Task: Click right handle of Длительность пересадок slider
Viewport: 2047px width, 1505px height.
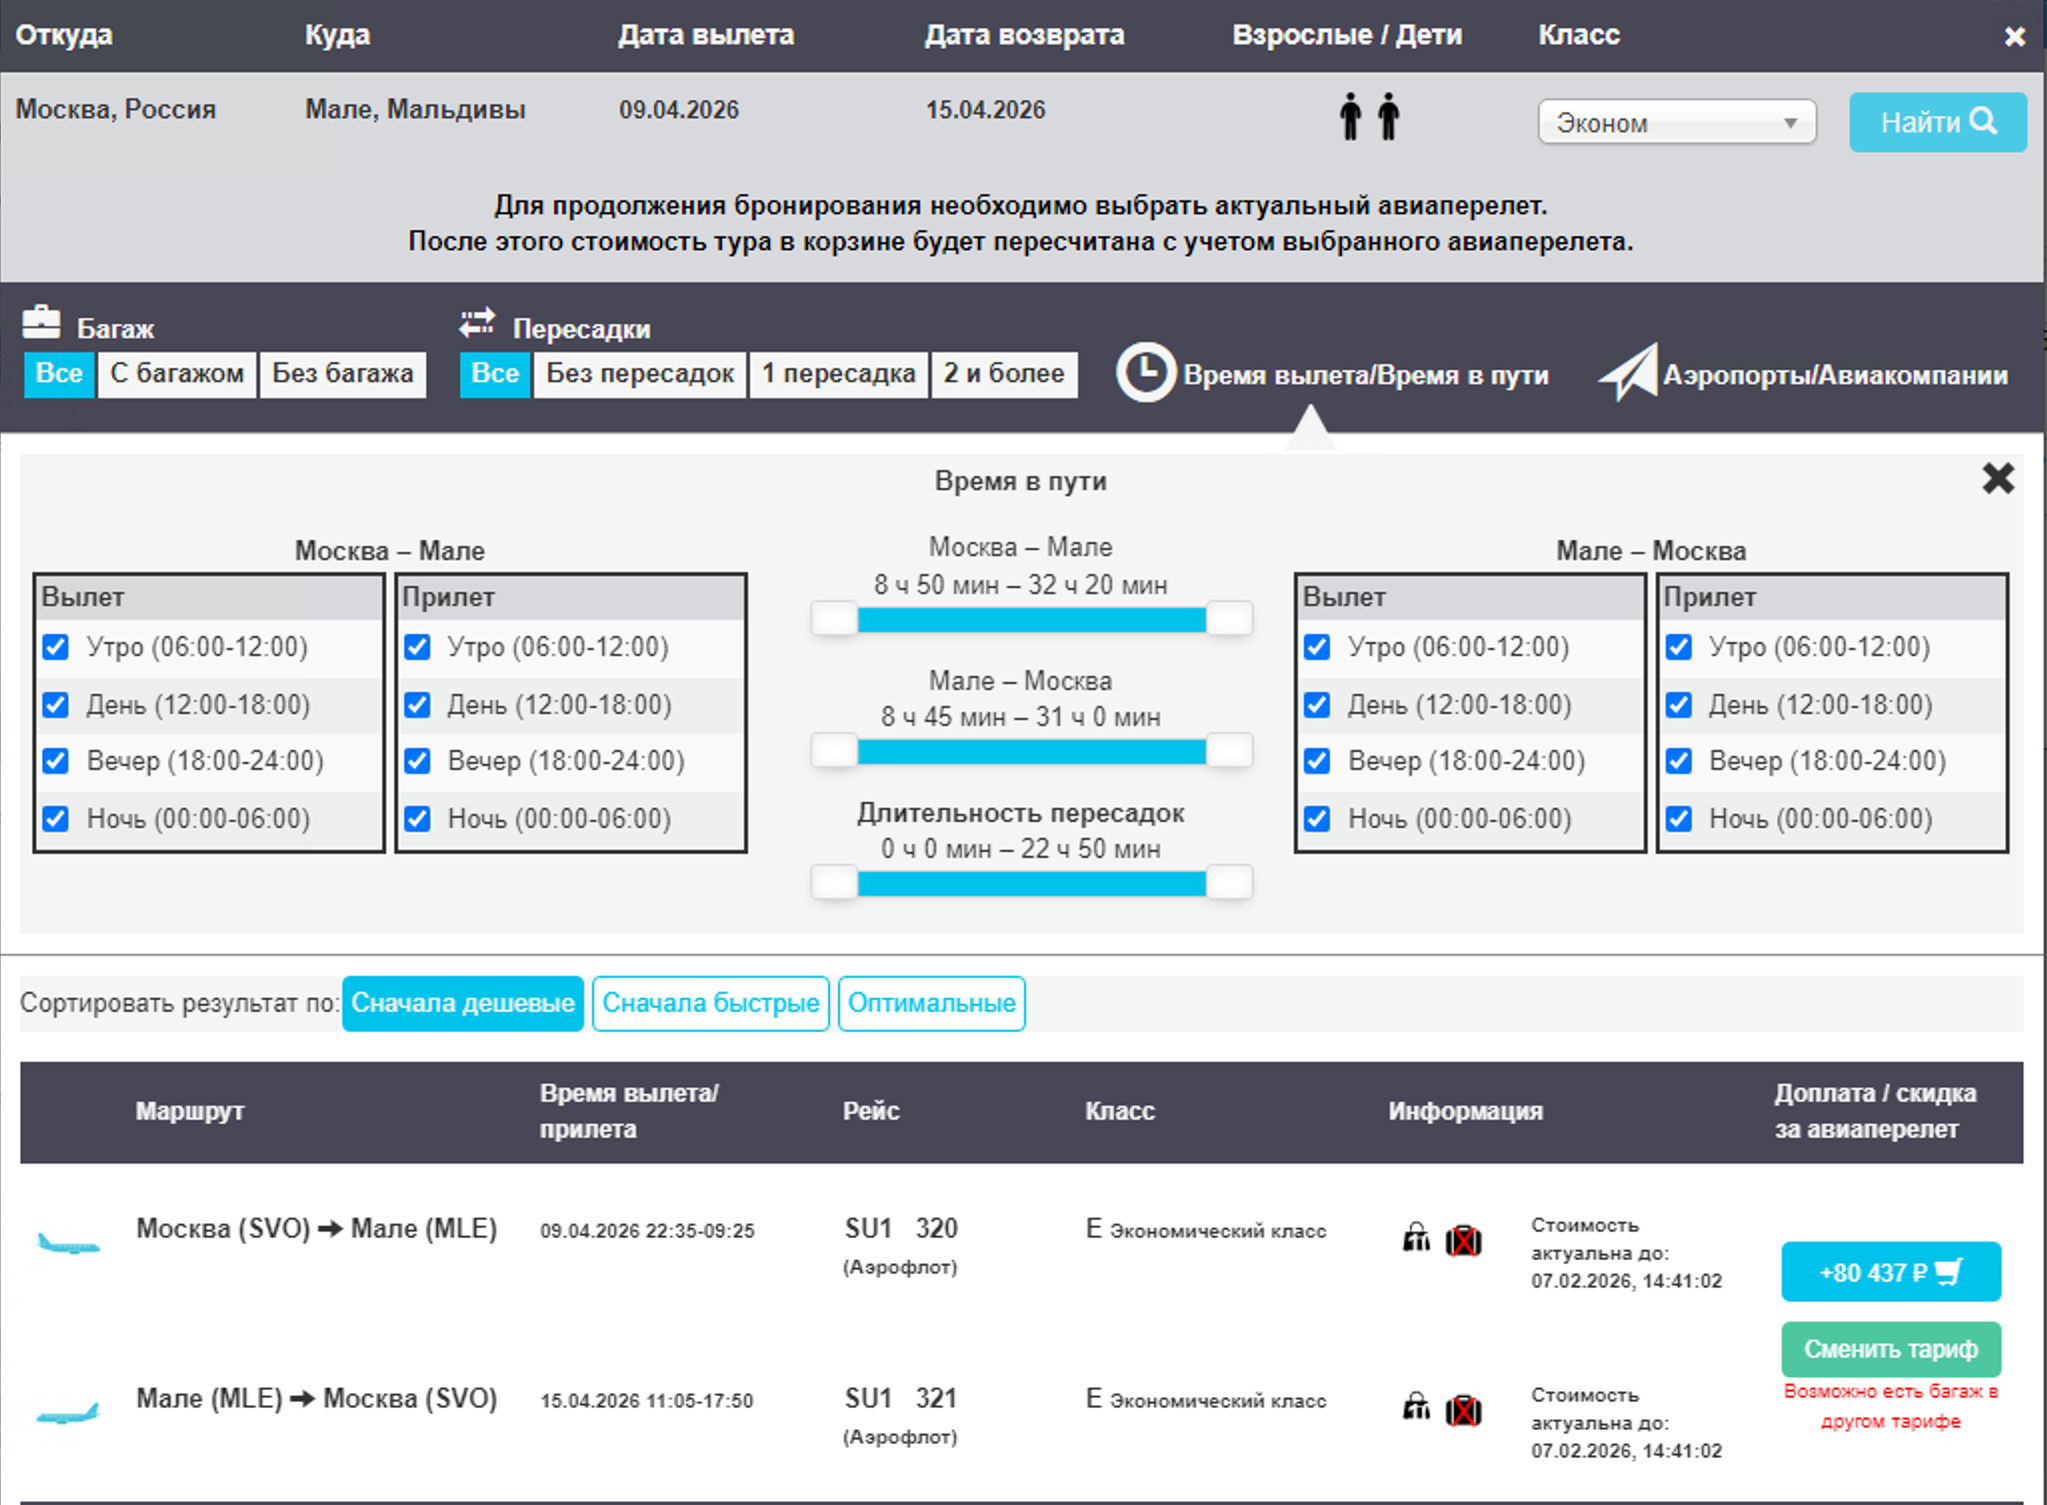Action: 1229,882
